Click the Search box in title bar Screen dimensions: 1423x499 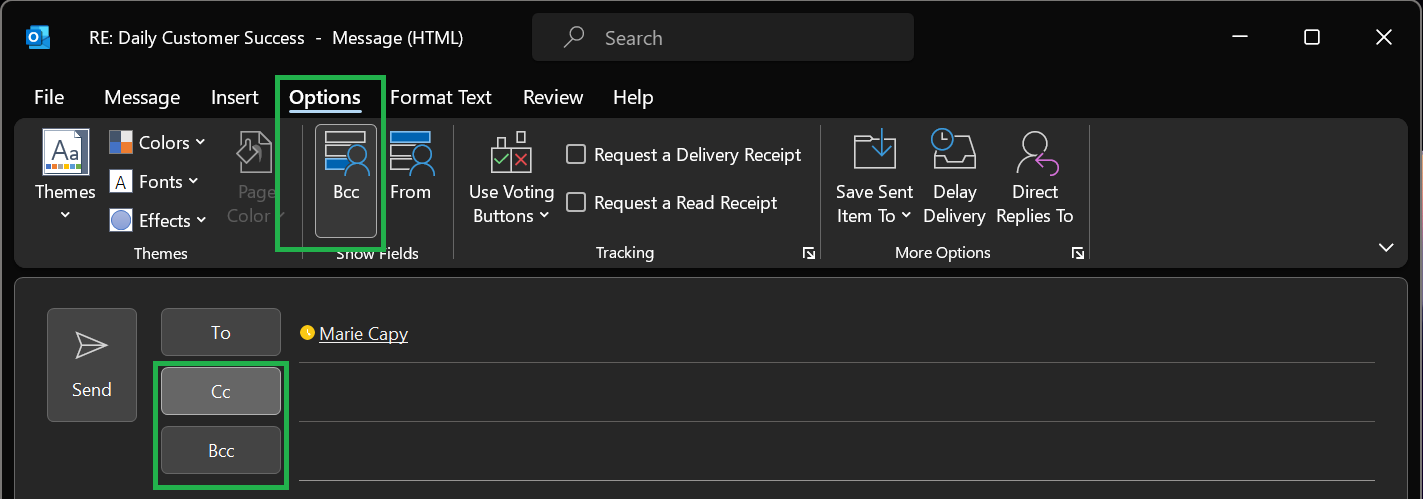tap(722, 38)
